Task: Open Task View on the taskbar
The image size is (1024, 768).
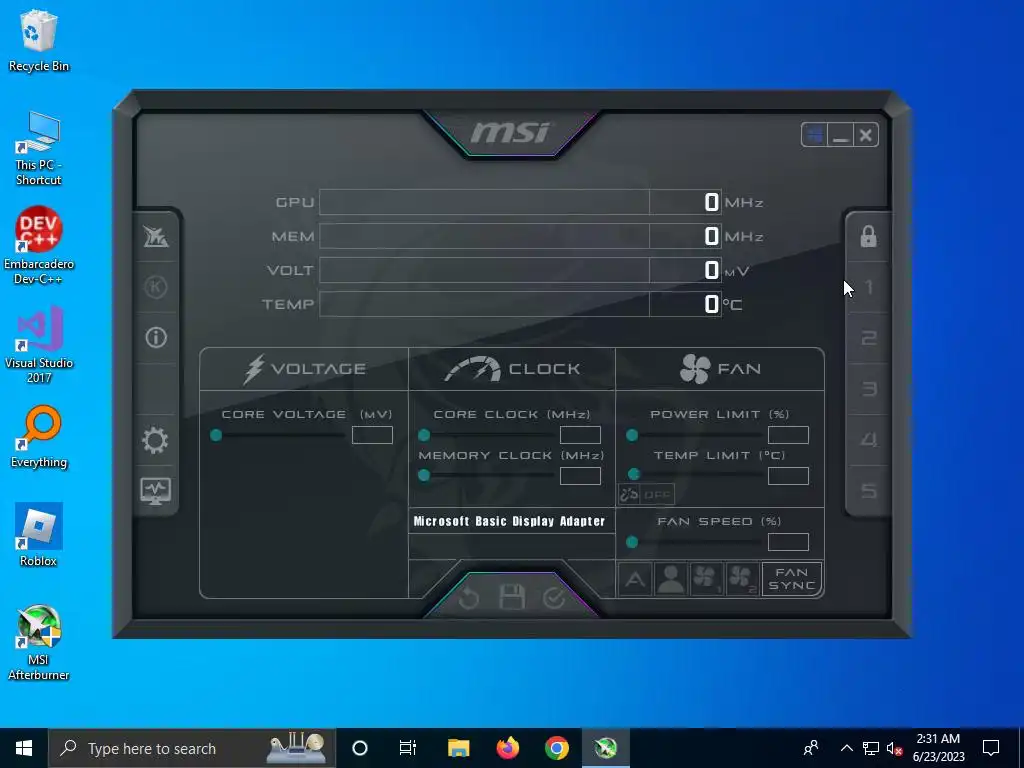Action: 408,748
